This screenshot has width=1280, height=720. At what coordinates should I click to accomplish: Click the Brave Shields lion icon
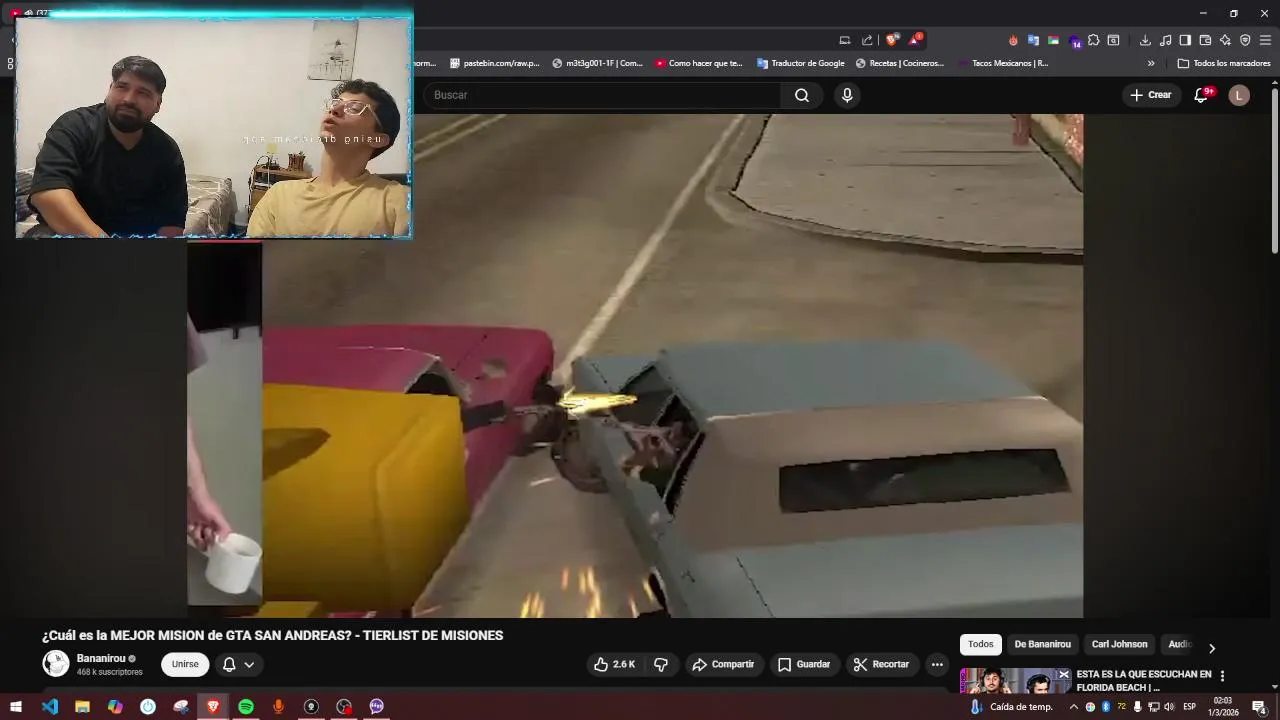tap(891, 40)
